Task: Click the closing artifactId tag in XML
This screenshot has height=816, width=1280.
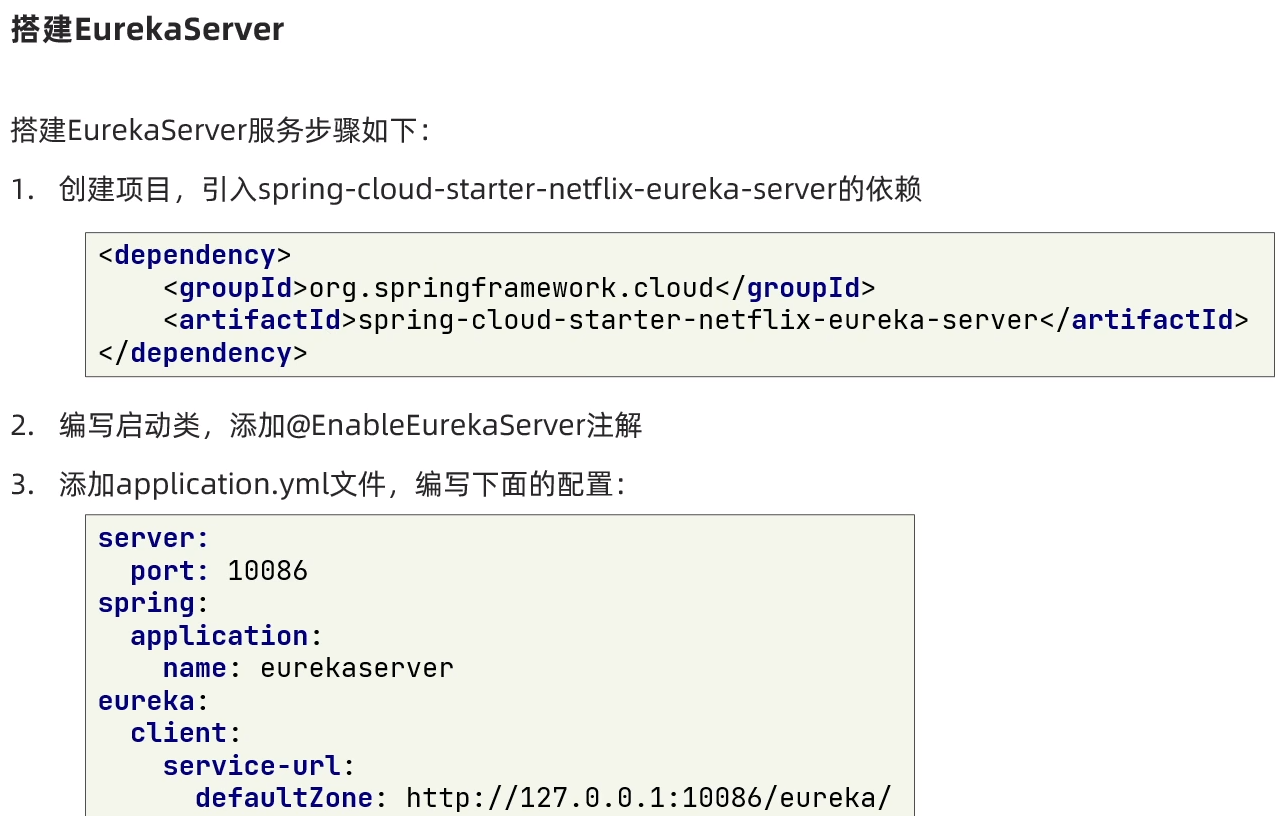Action: click(x=1144, y=321)
